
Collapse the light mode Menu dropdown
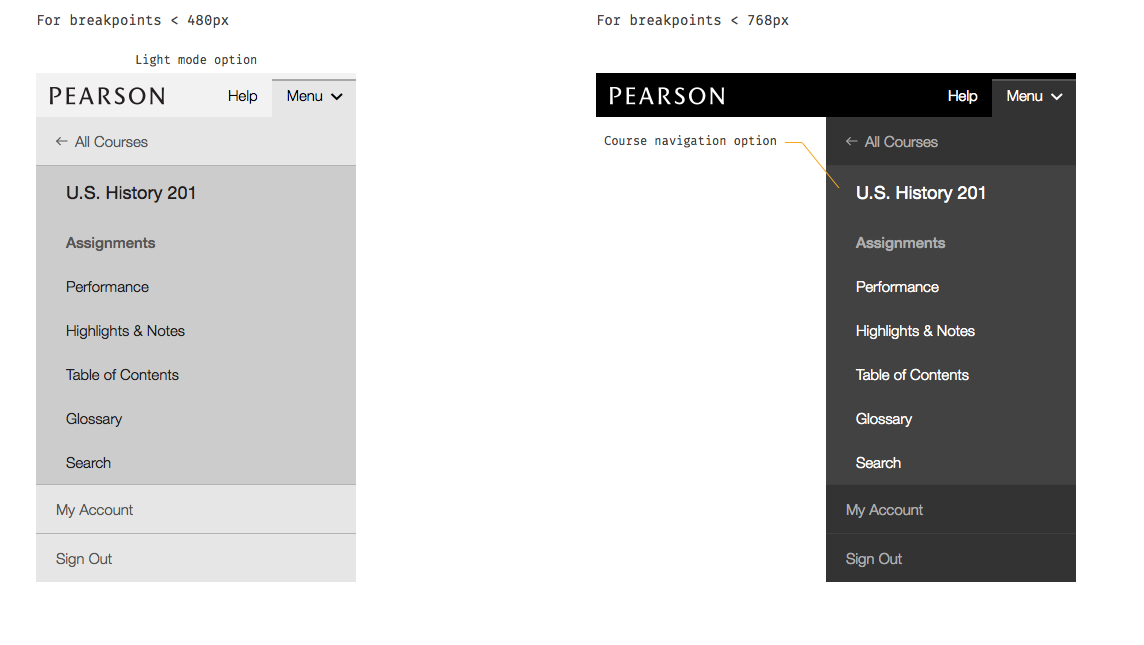(313, 97)
